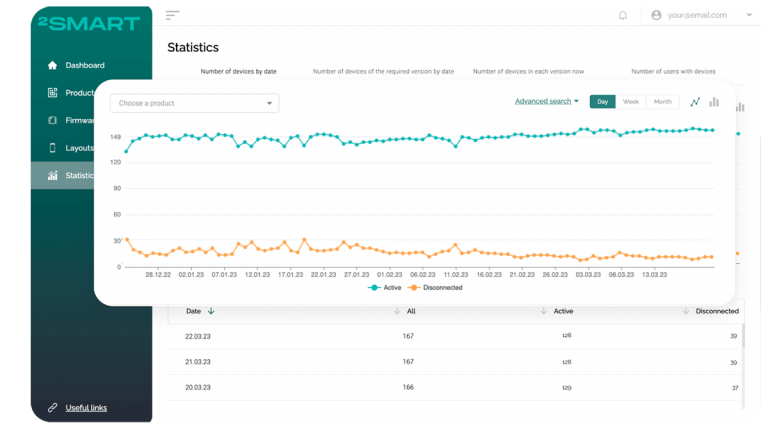Click the Layouts device icon in sidebar

[x=52, y=148]
